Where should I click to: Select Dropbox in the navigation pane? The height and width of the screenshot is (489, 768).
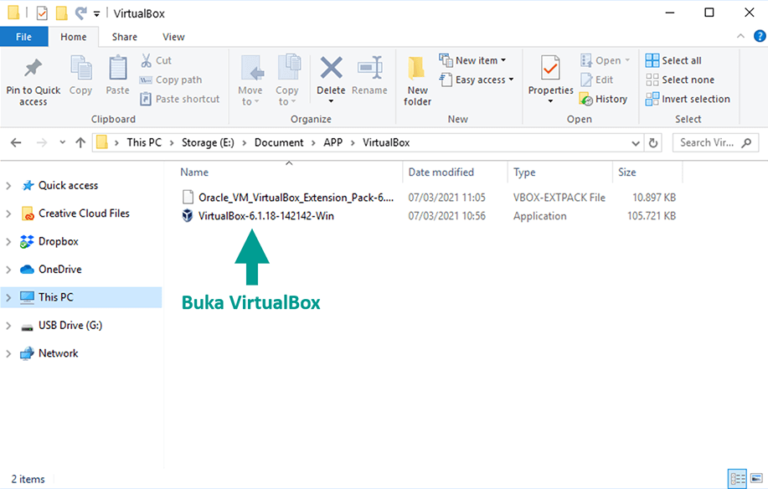pyautogui.click(x=58, y=242)
